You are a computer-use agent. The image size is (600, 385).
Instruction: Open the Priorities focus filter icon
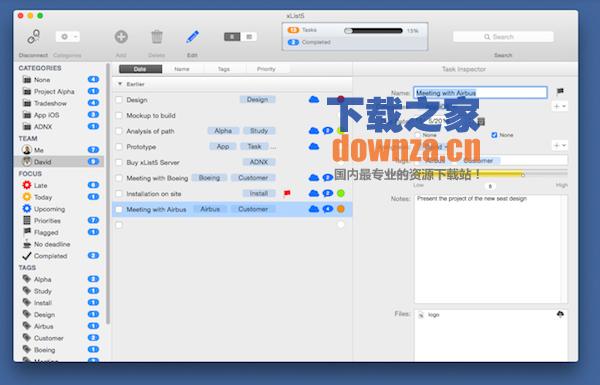point(27,221)
